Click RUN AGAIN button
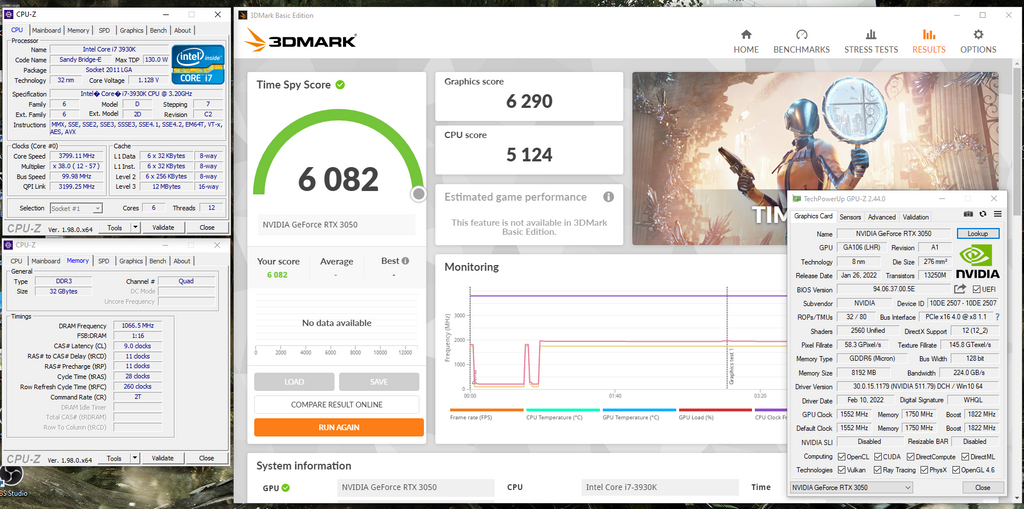Image resolution: width=1024 pixels, height=509 pixels. [x=339, y=427]
